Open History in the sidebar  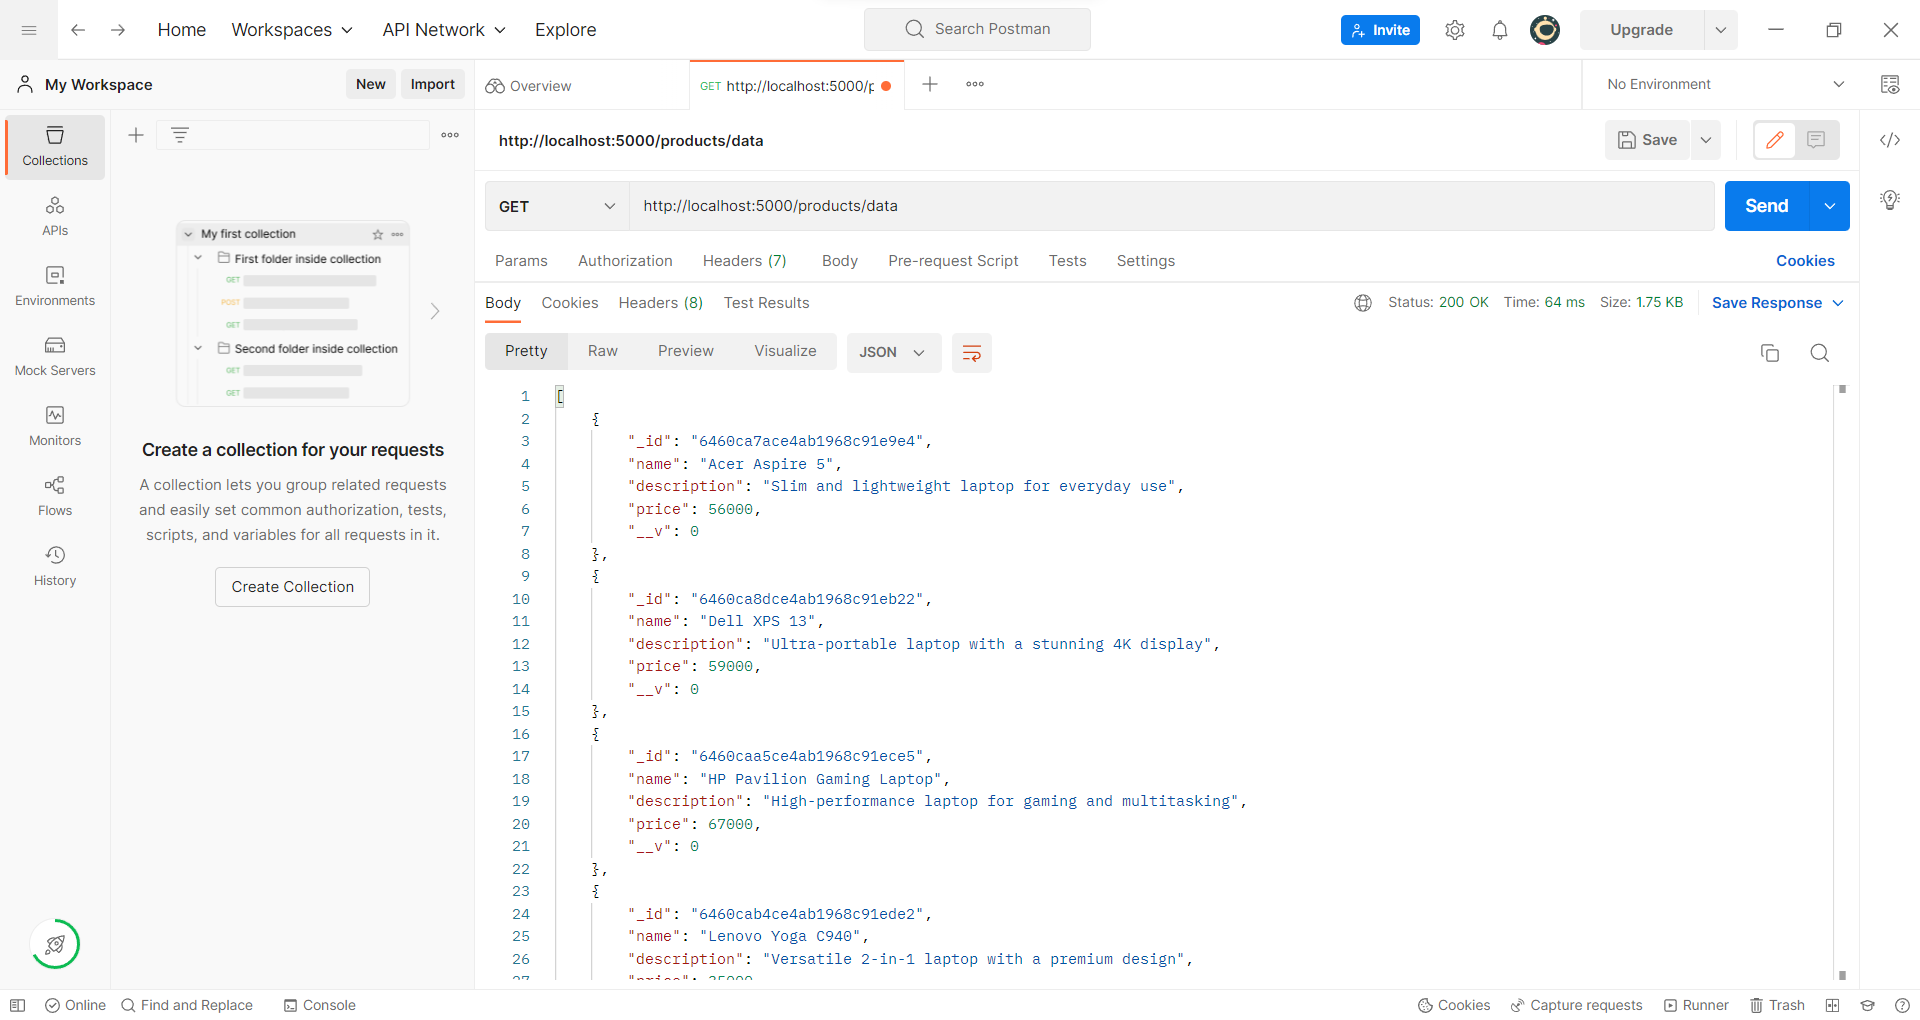tap(55, 567)
